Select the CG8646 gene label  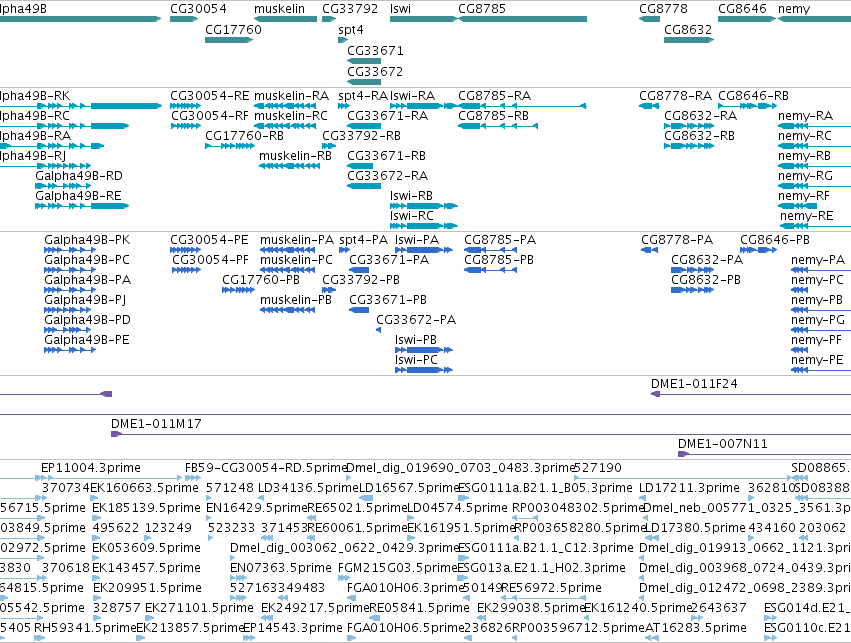pyautogui.click(x=742, y=9)
